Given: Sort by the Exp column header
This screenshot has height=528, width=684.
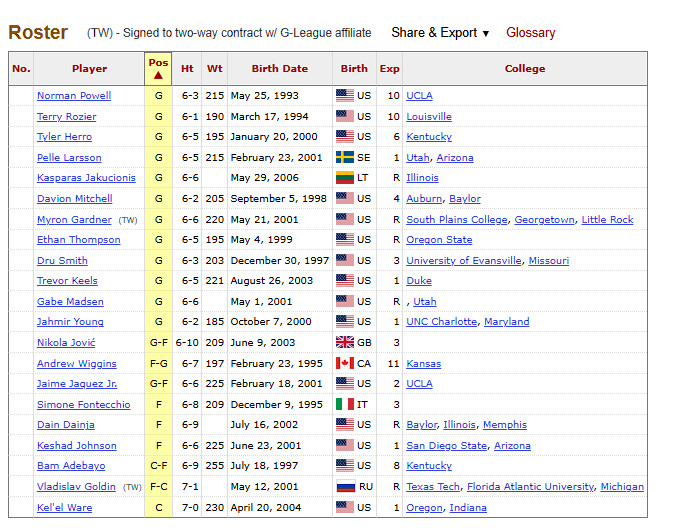Looking at the screenshot, I should [389, 69].
